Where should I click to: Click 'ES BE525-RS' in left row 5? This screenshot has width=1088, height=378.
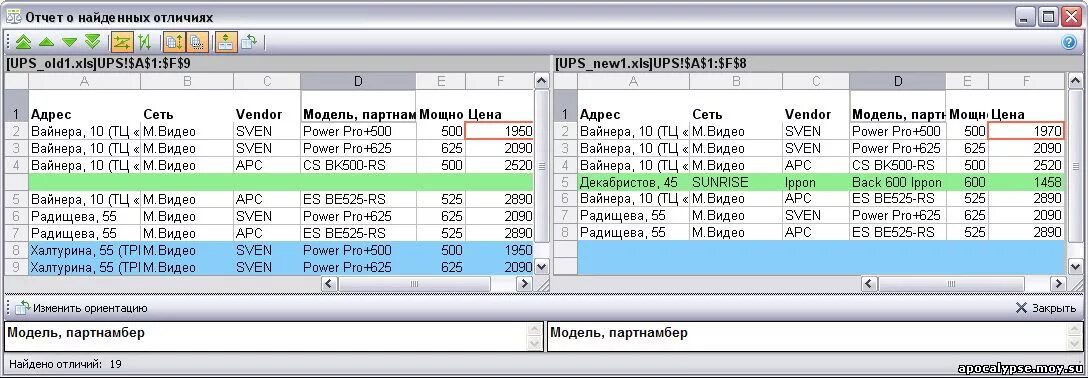pos(358,199)
